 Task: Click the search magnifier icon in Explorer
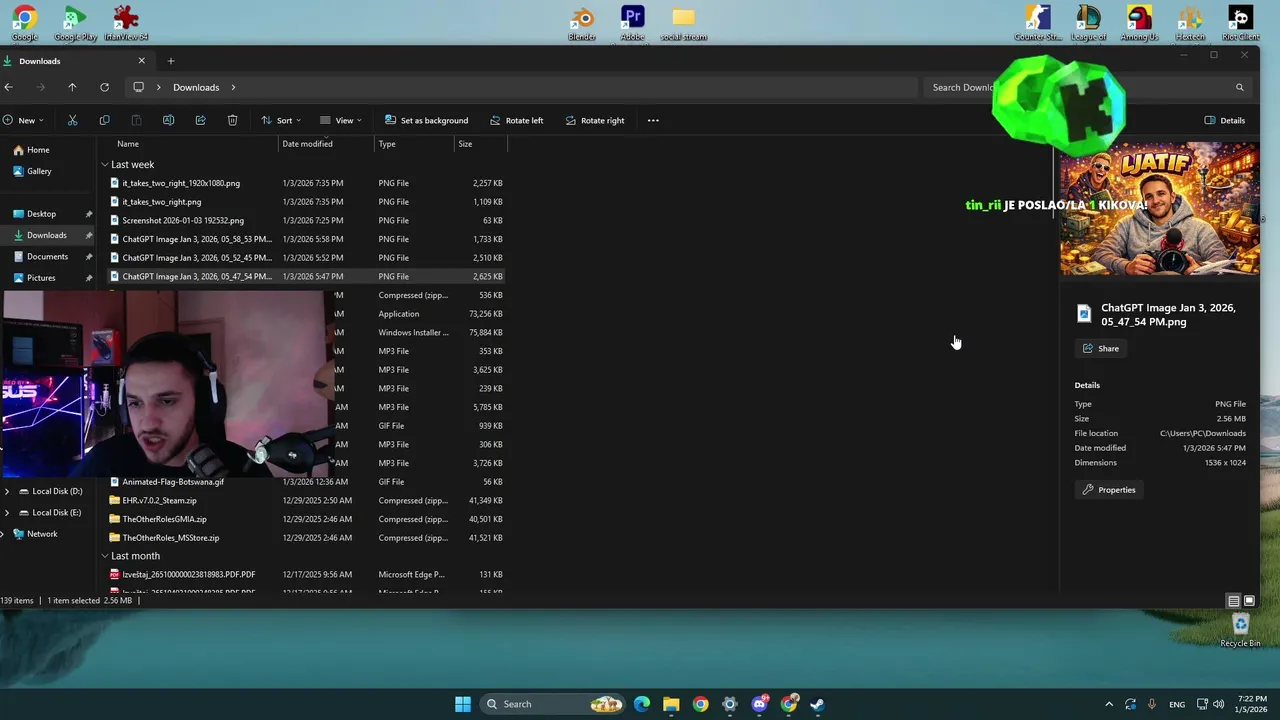pyautogui.click(x=1239, y=87)
